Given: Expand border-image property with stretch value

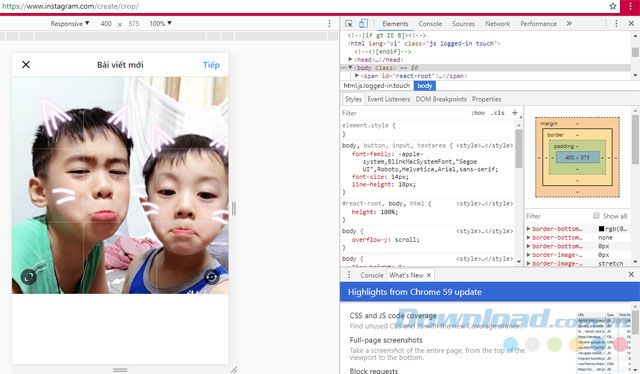Looking at the screenshot, I should coord(529,263).
